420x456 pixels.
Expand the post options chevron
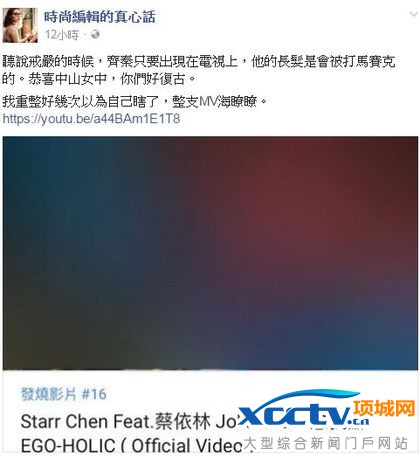point(413,15)
